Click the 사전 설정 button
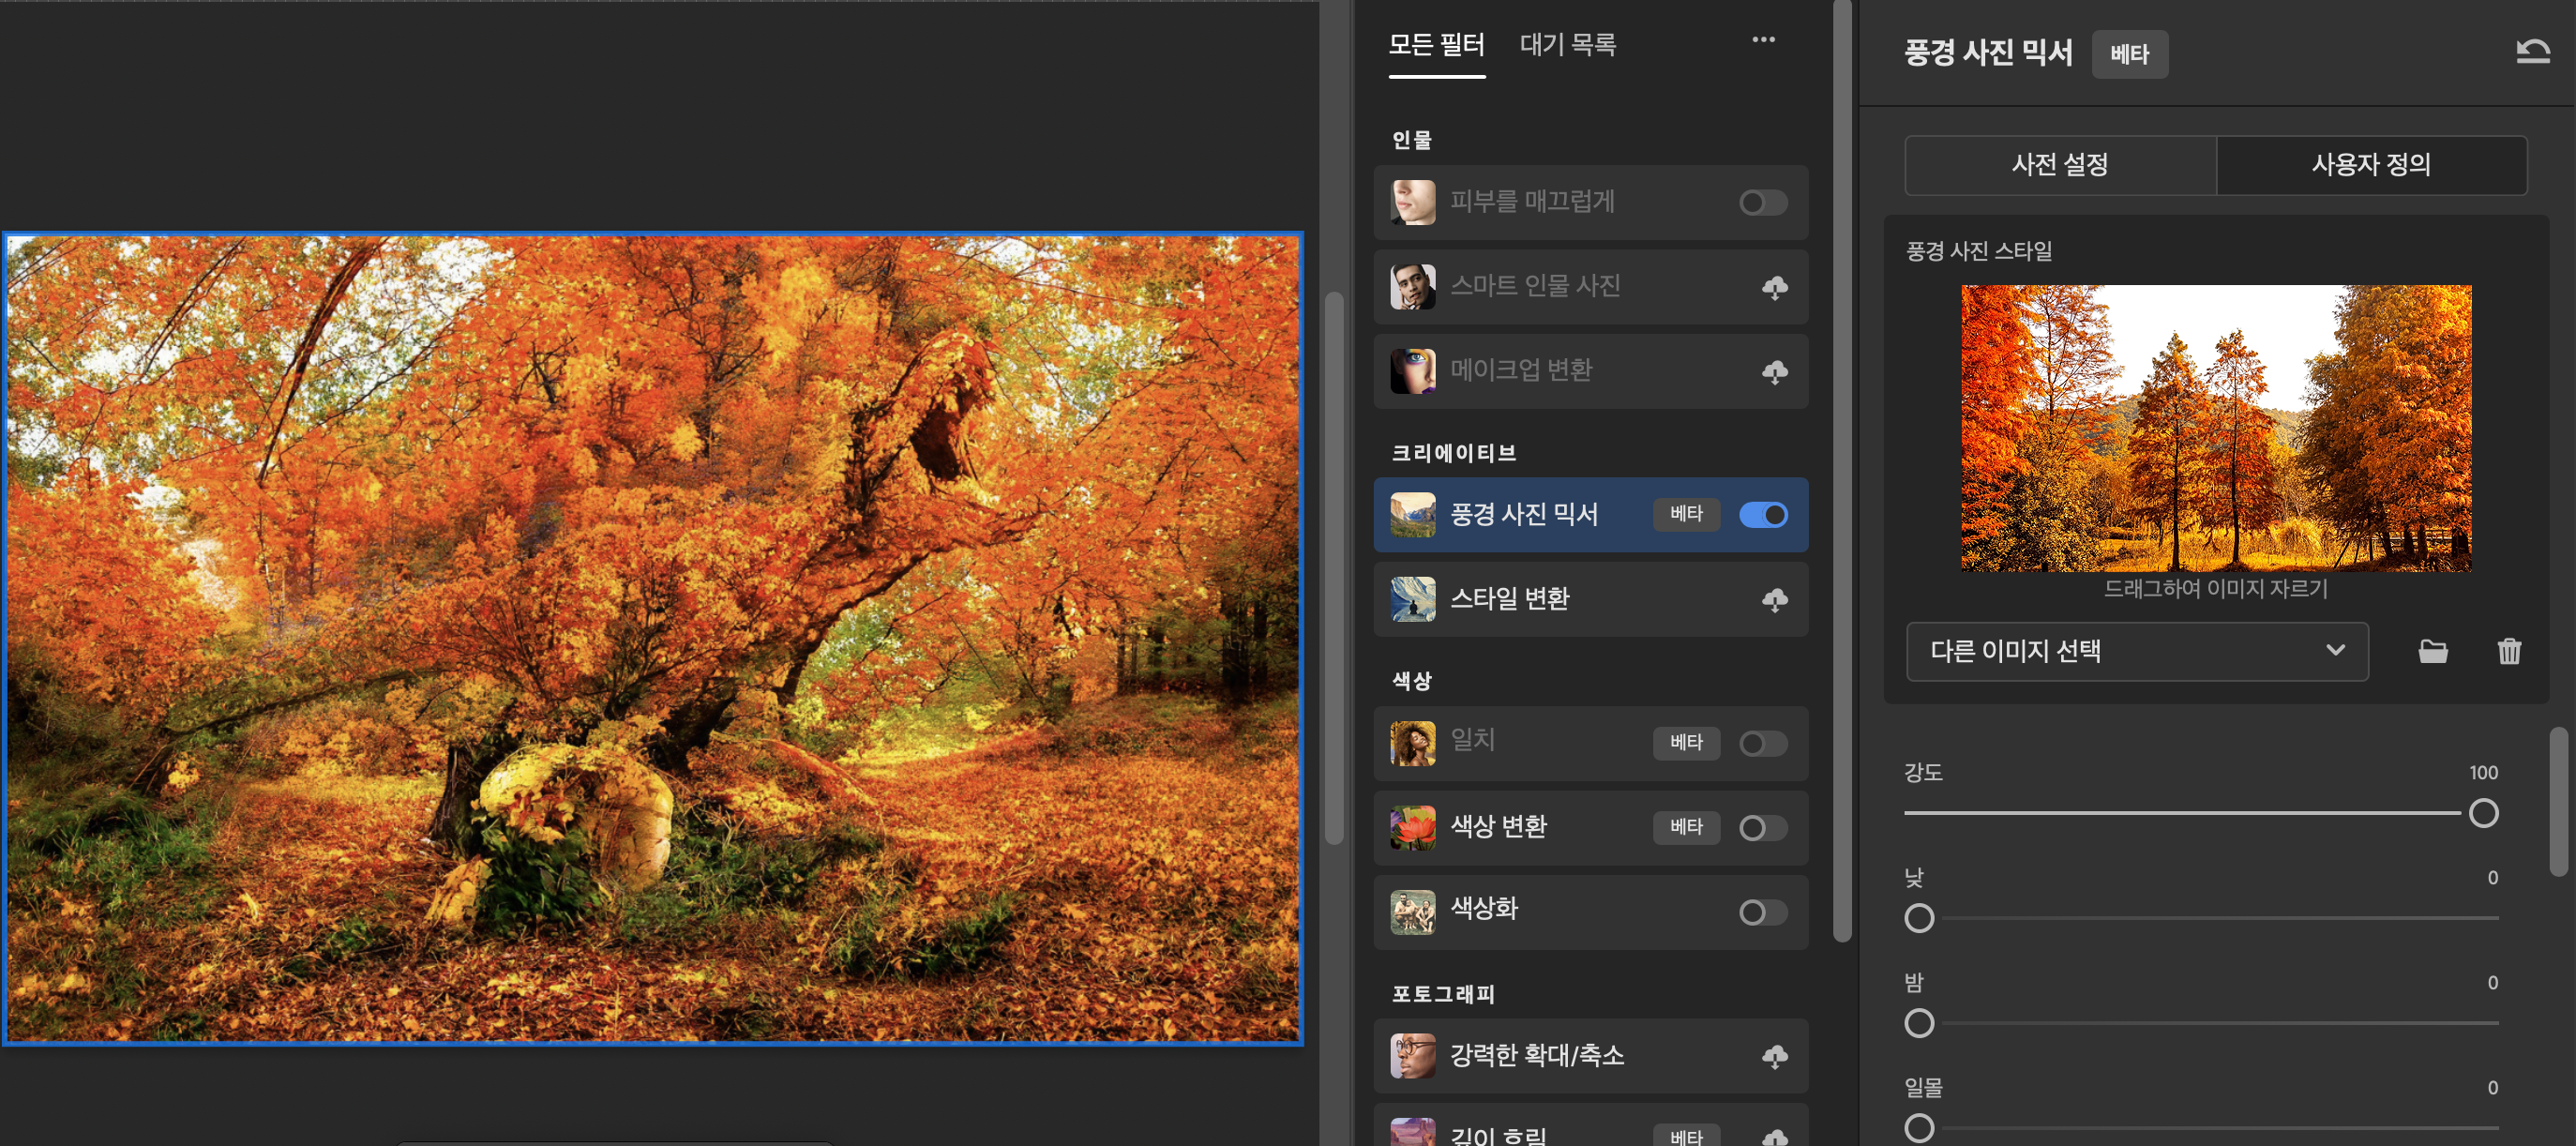The image size is (2576, 1146). click(x=2059, y=165)
